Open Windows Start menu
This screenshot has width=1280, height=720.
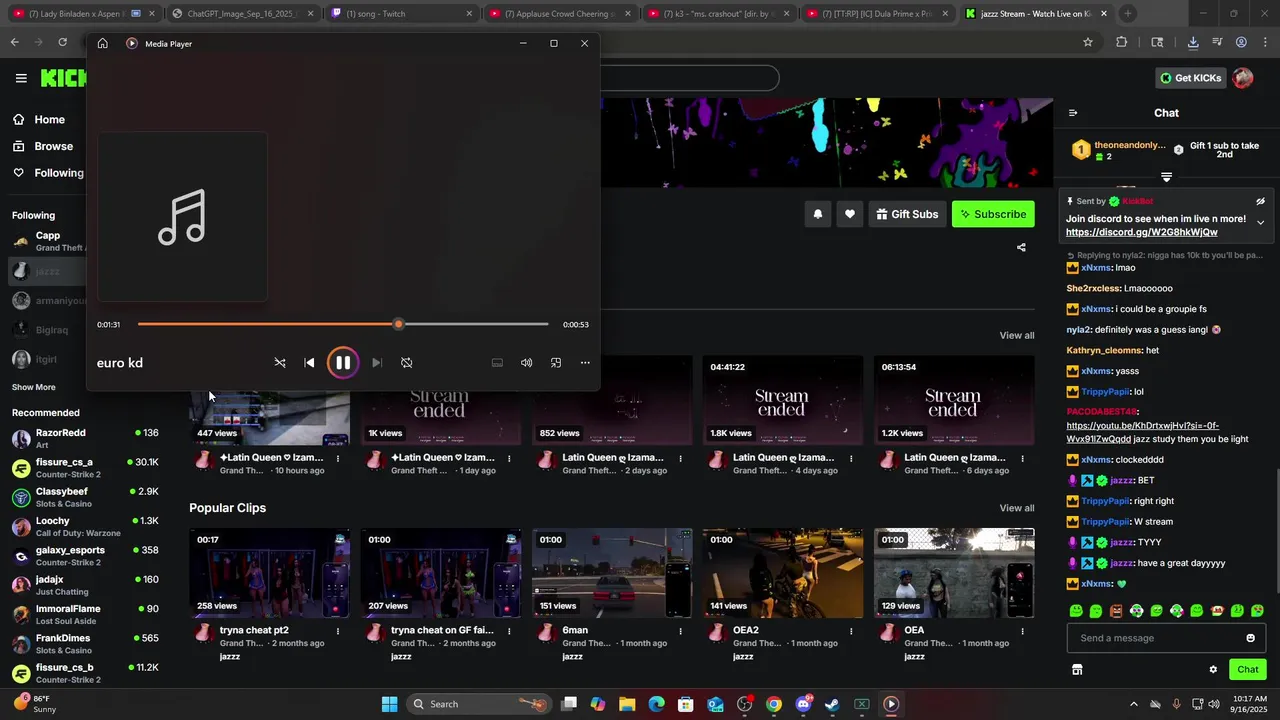(389, 704)
